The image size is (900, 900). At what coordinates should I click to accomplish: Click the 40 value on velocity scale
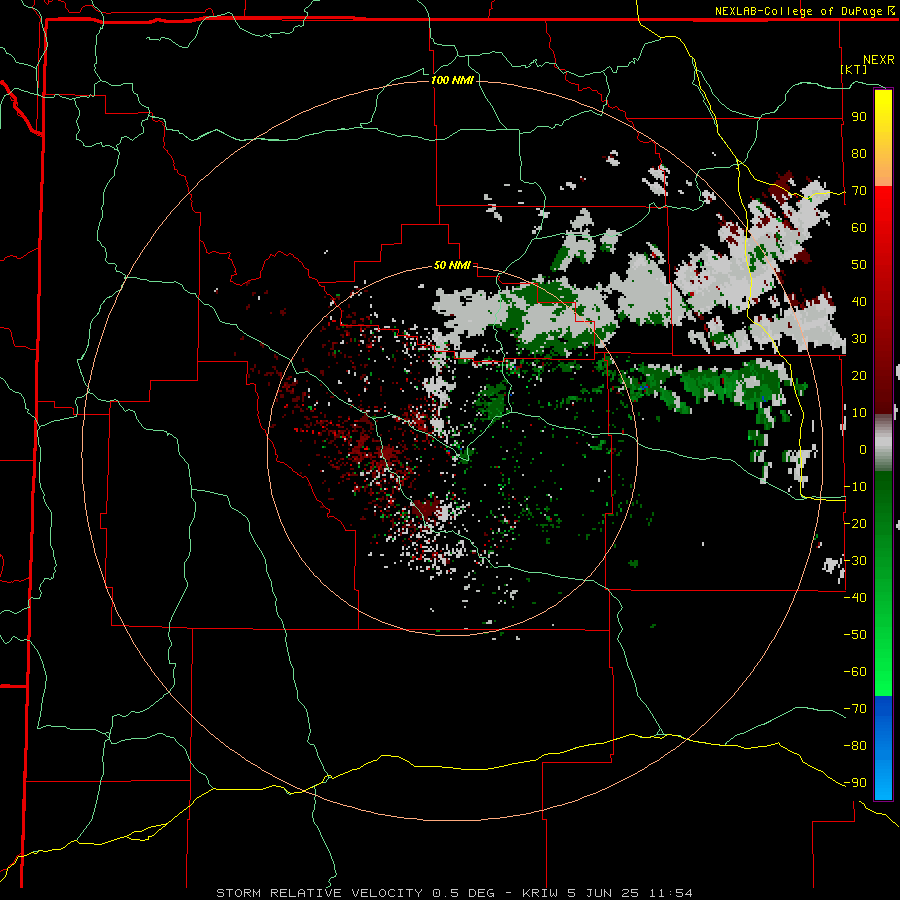[859, 301]
